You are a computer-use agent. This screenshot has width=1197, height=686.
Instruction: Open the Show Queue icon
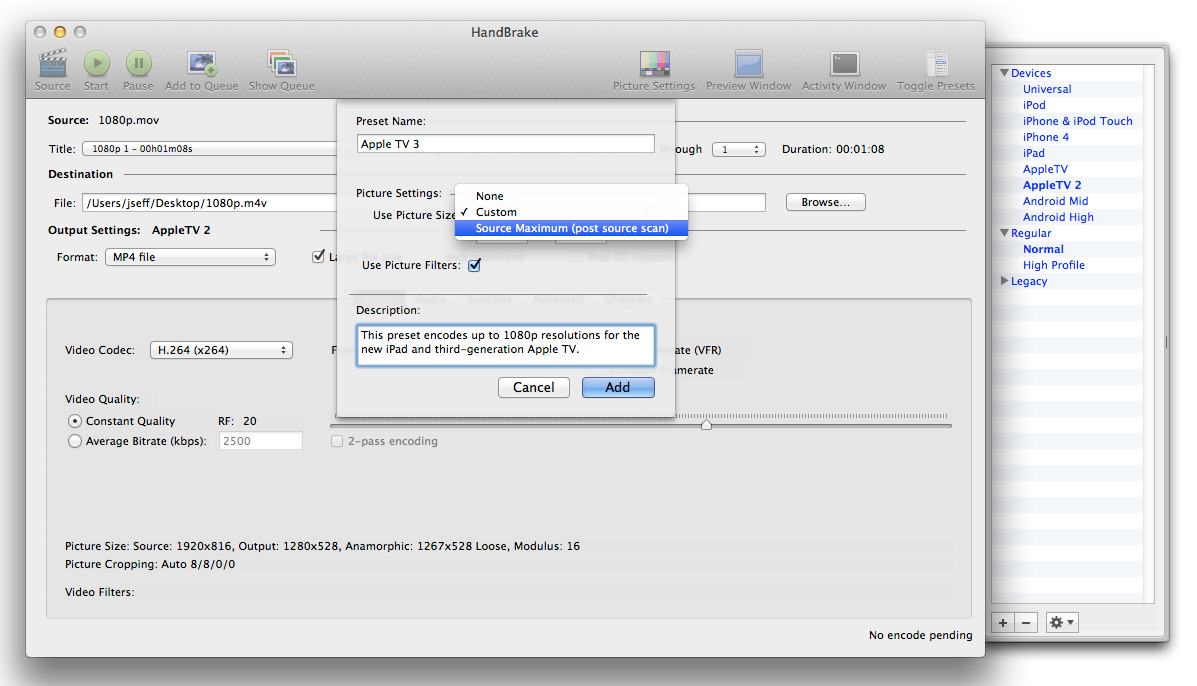coord(282,63)
